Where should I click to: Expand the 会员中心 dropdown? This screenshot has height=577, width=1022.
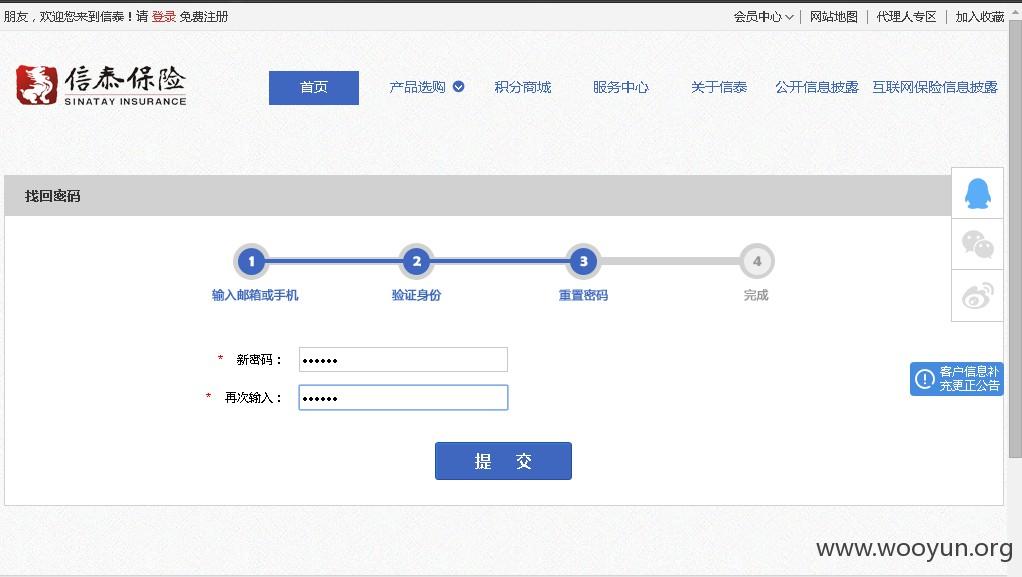click(x=763, y=17)
